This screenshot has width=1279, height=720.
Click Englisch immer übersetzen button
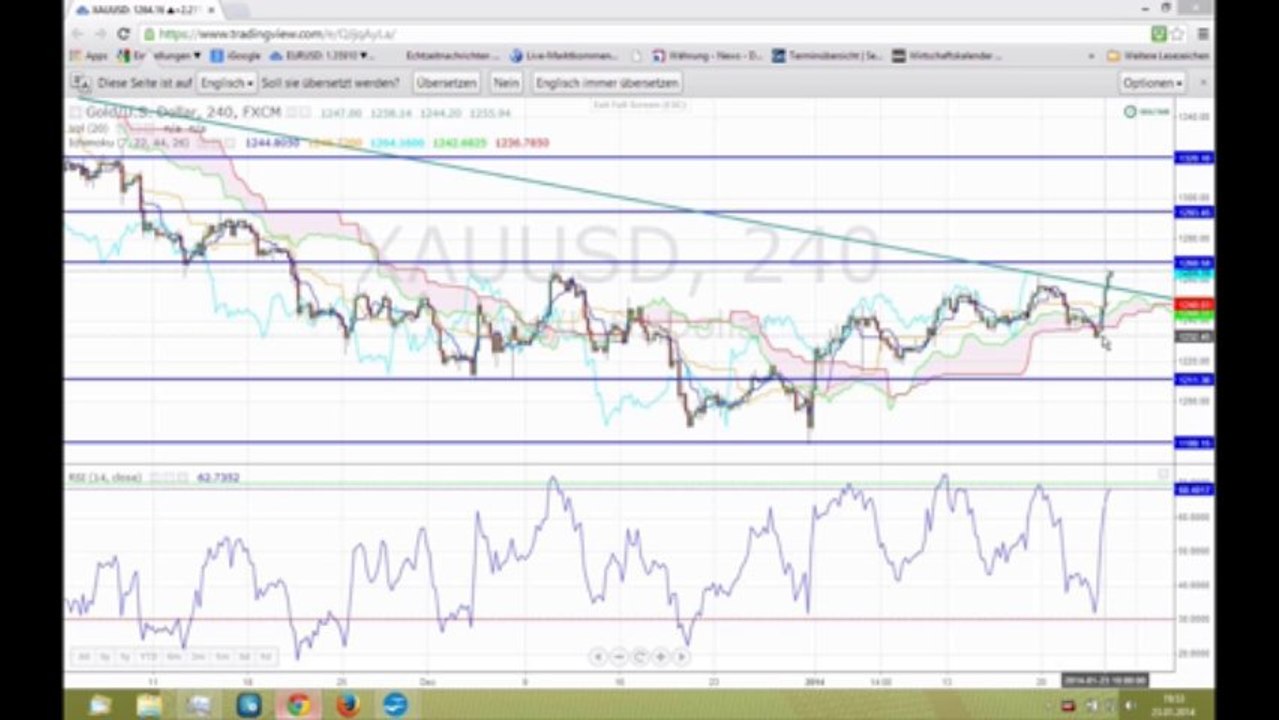coord(607,83)
